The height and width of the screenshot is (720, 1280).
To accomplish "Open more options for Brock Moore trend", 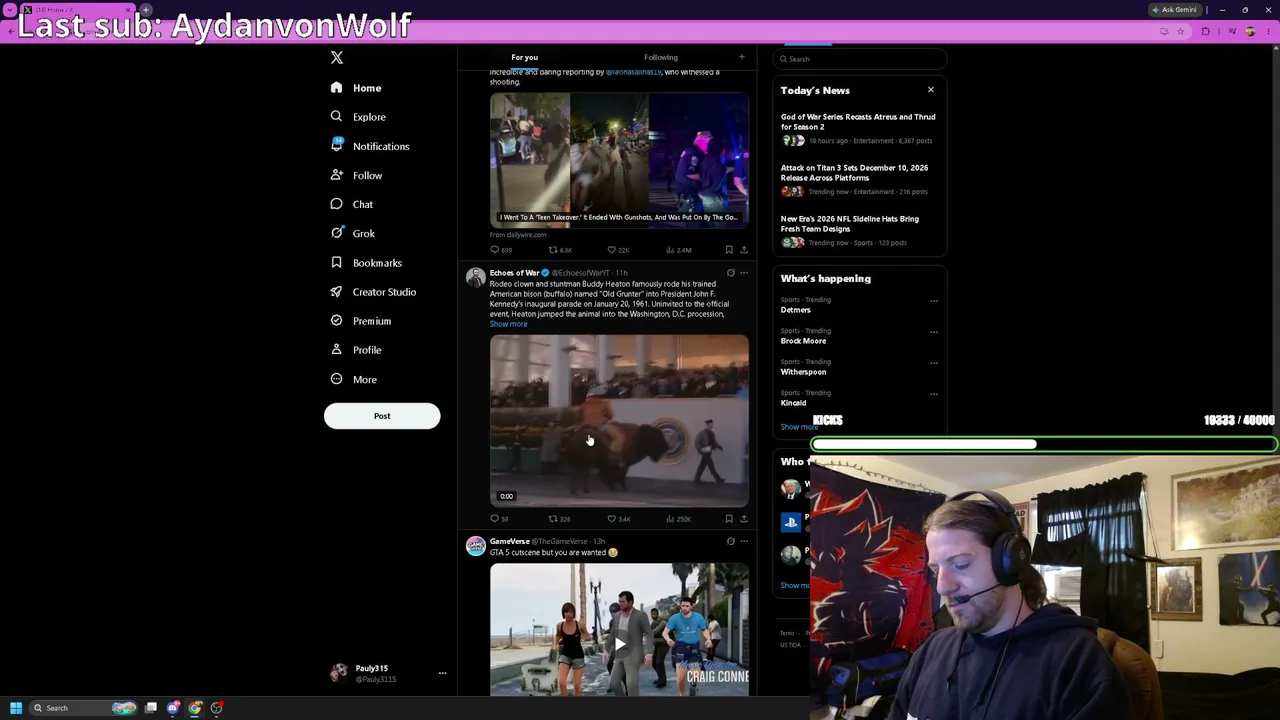I will pyautogui.click(x=934, y=332).
